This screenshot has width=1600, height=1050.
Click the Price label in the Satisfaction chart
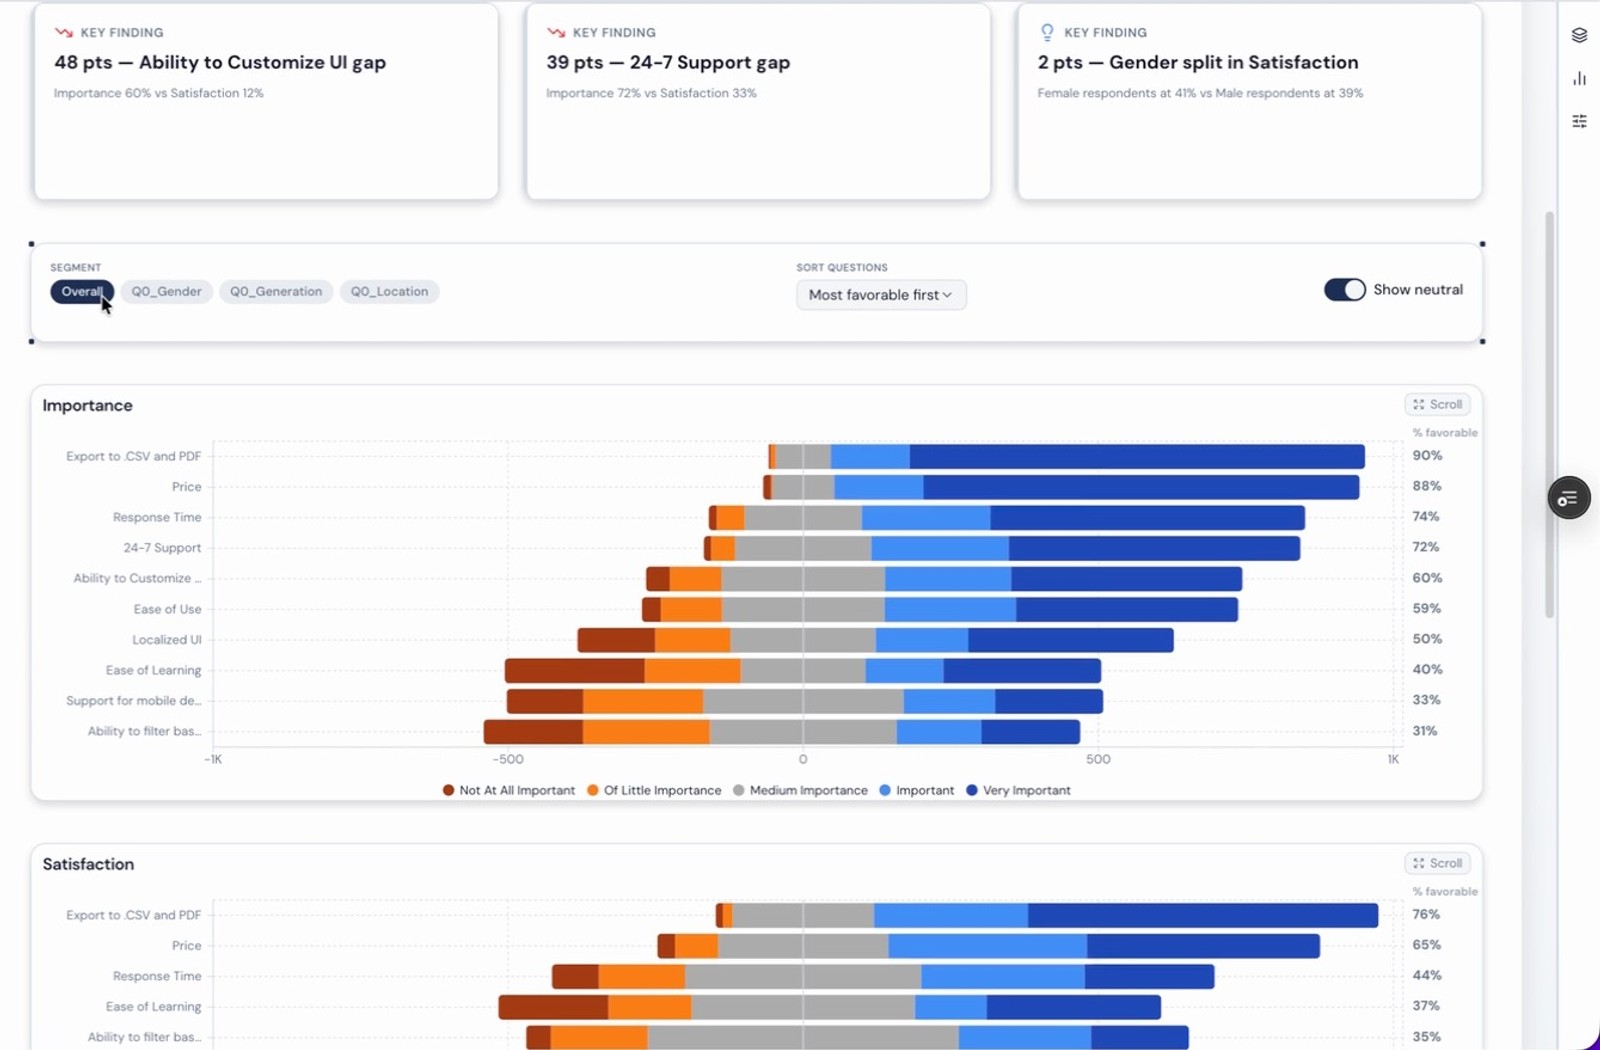click(x=186, y=946)
